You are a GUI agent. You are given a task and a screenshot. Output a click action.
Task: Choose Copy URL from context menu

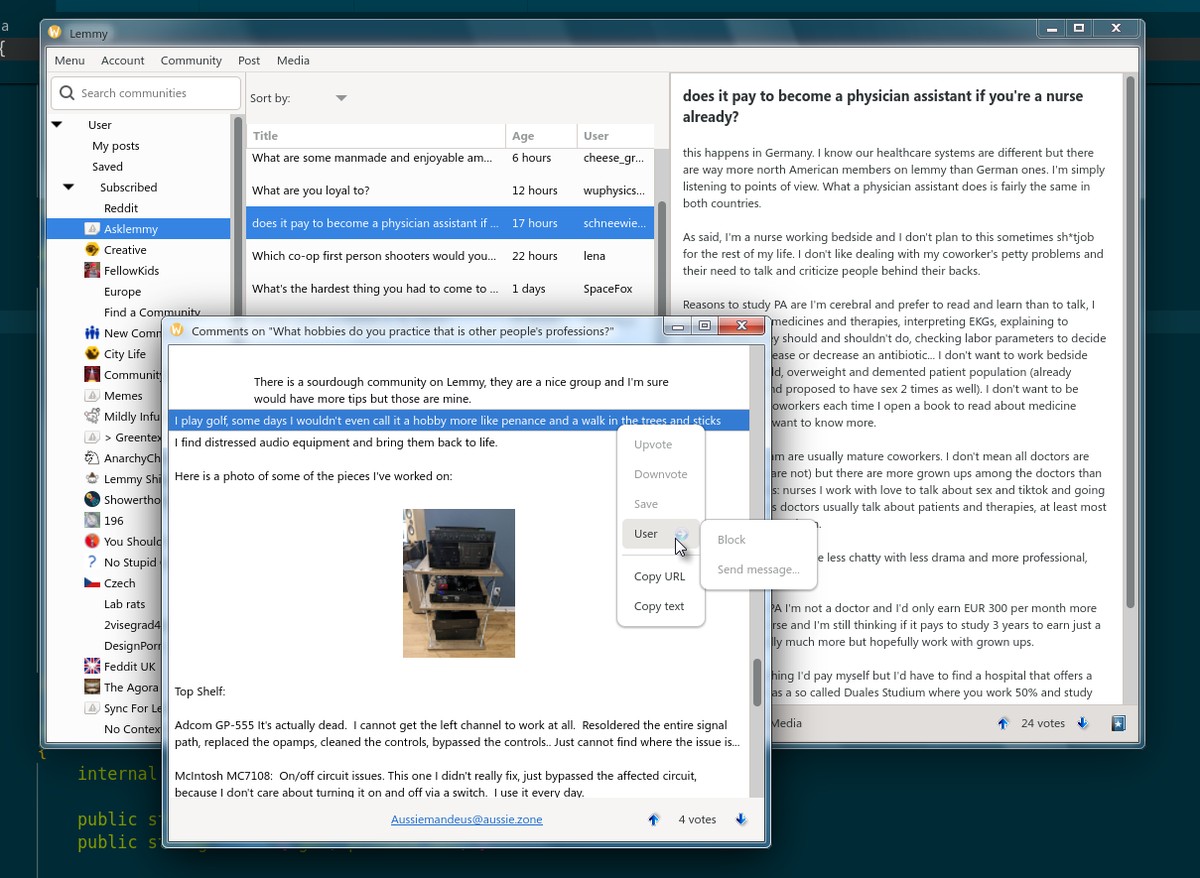pyautogui.click(x=659, y=576)
